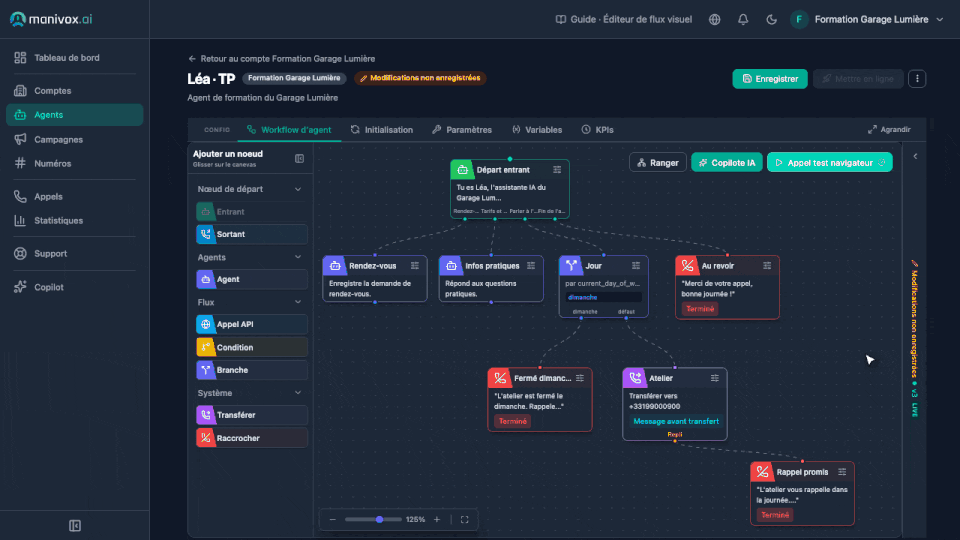This screenshot has width=960, height=540.
Task: Open Copilote IA
Action: click(727, 163)
